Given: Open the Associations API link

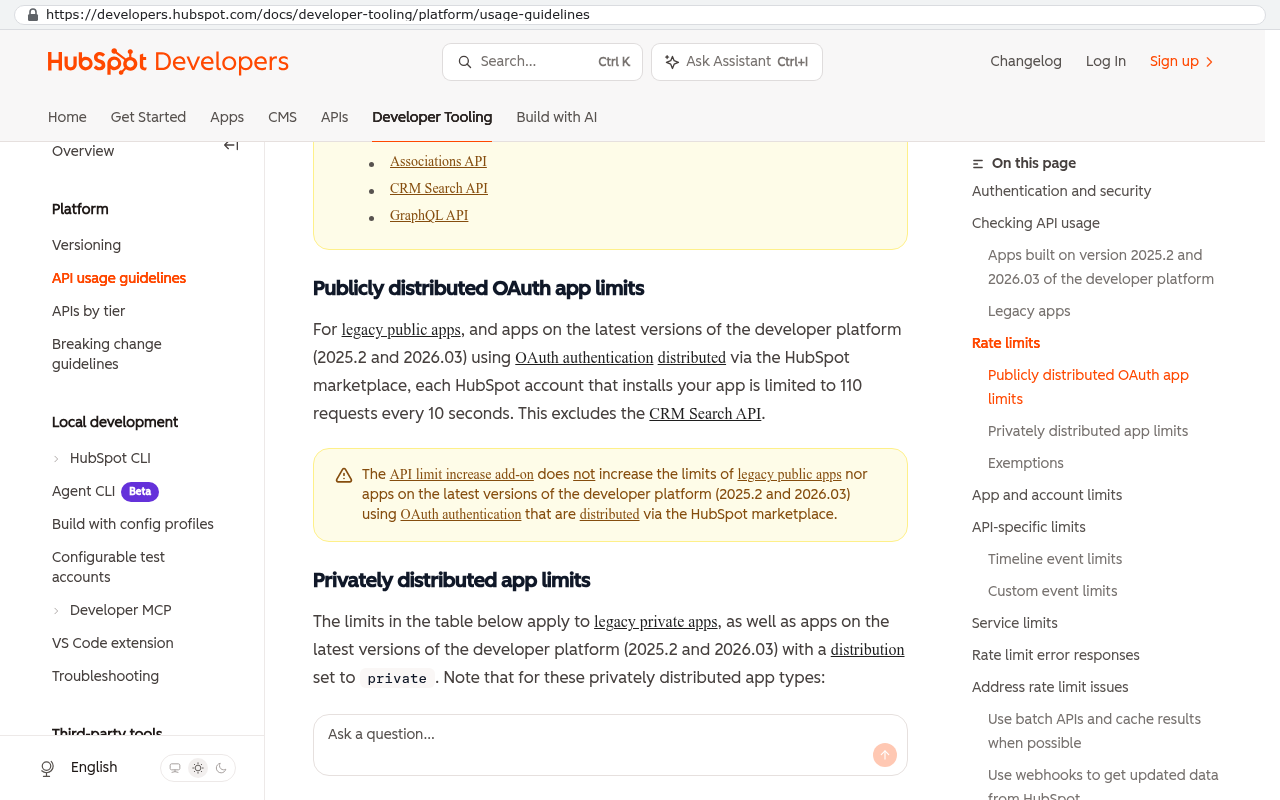Looking at the screenshot, I should point(438,161).
